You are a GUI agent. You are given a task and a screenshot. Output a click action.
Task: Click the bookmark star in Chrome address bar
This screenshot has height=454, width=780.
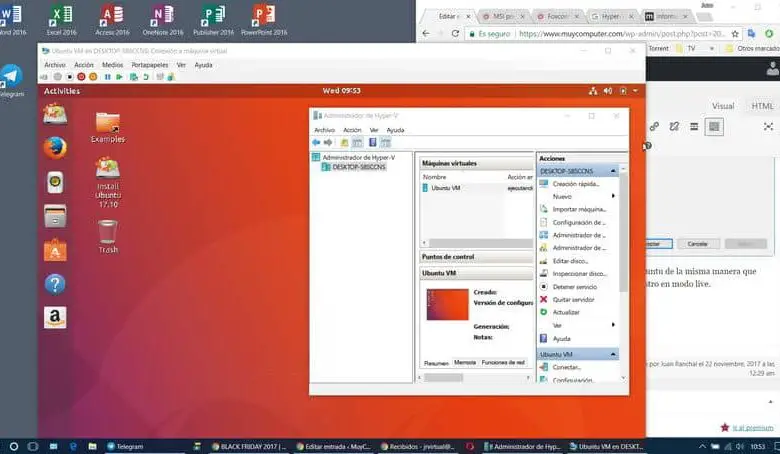tap(735, 34)
